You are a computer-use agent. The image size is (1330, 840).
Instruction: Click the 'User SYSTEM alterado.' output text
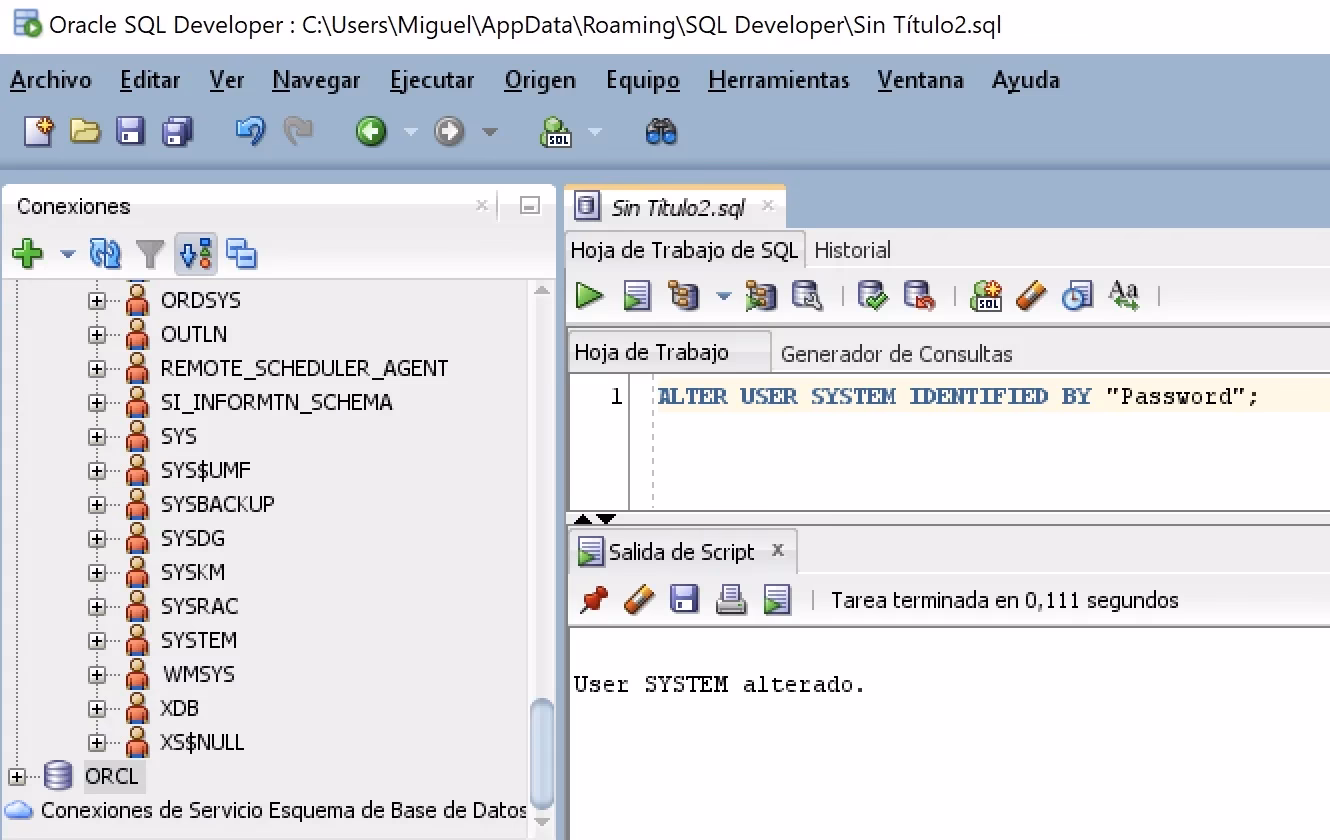point(718,685)
